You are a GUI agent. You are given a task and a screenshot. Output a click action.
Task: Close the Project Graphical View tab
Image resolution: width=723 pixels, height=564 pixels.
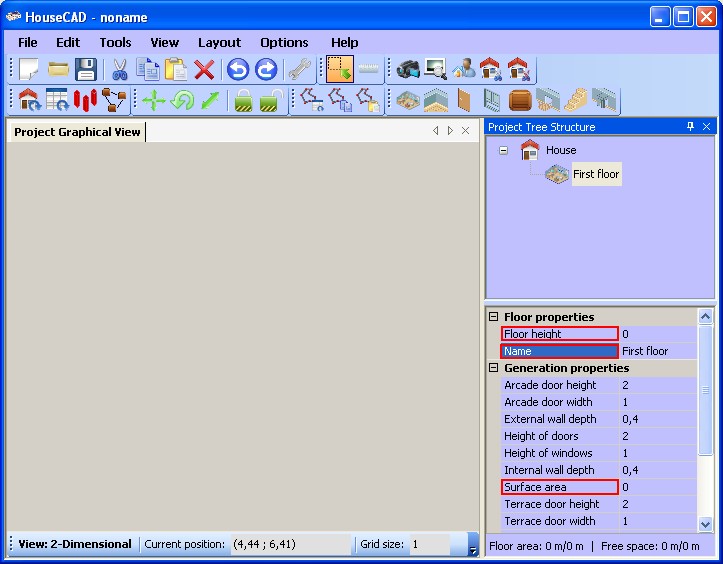tap(465, 131)
